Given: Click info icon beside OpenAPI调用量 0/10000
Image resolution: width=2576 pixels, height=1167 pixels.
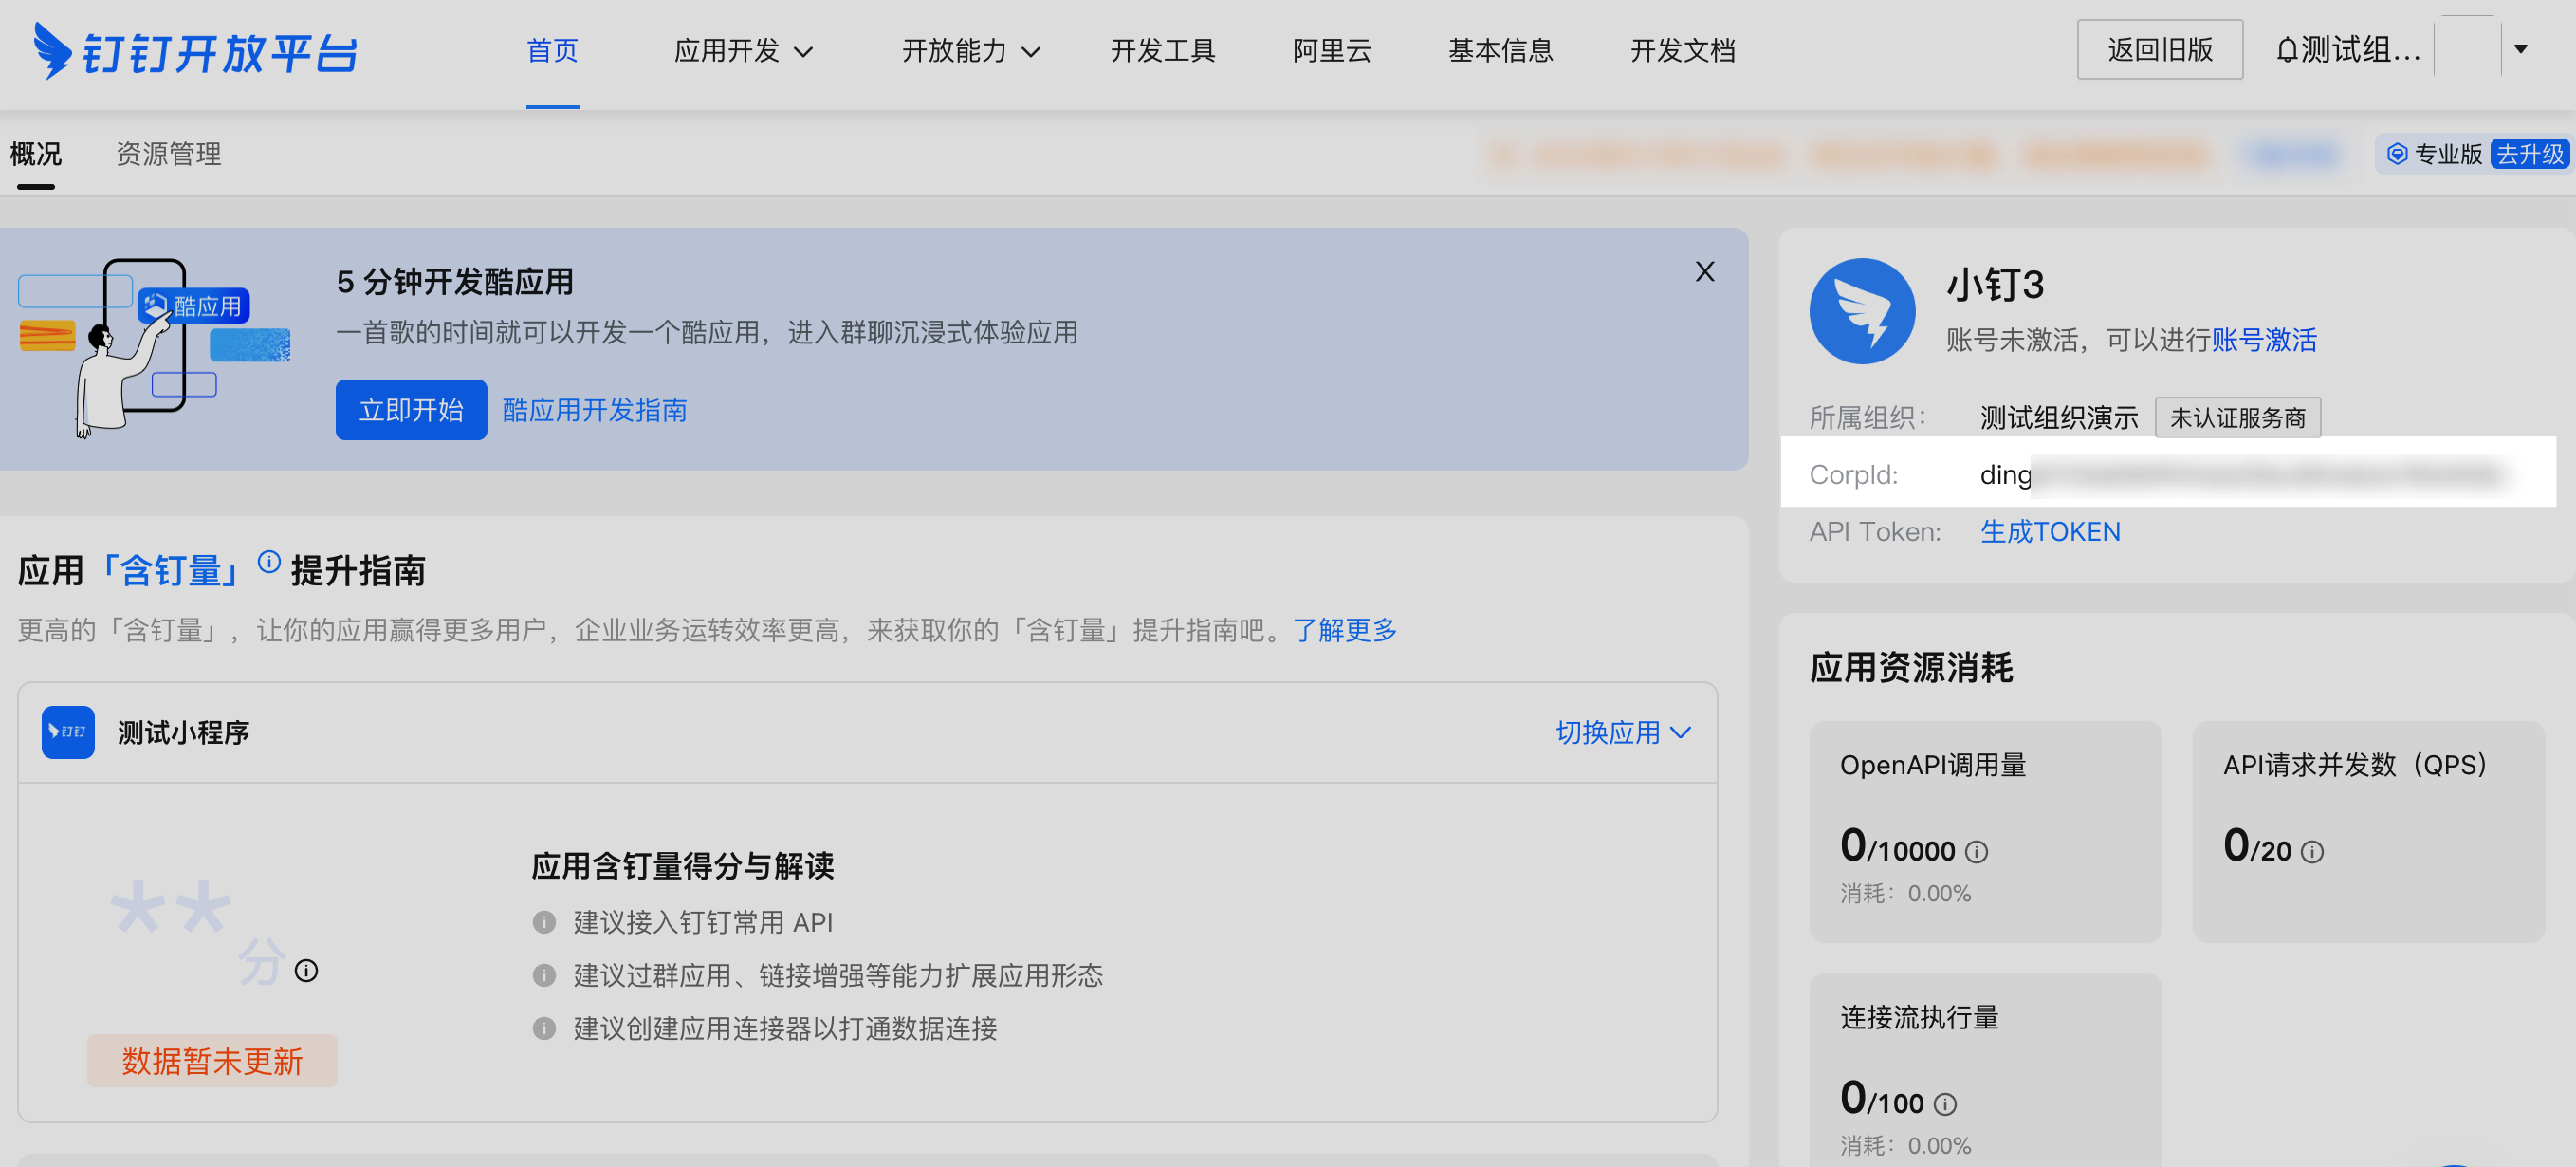Looking at the screenshot, I should [x=1977, y=851].
